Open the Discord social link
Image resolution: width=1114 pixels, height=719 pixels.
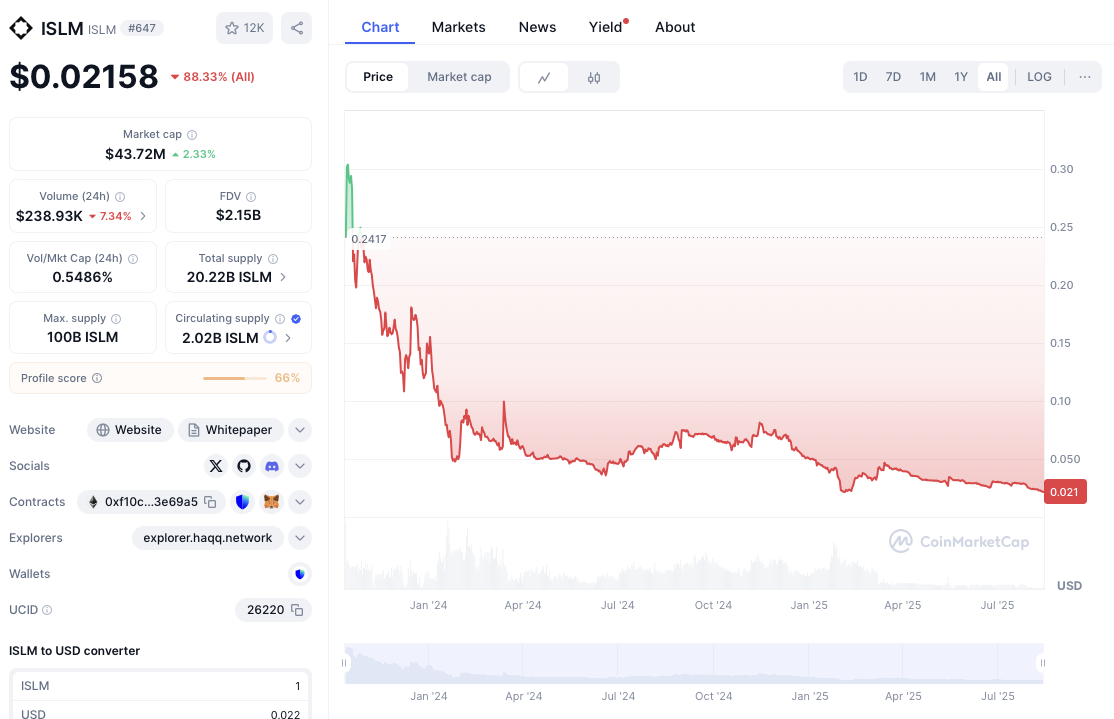pos(271,466)
